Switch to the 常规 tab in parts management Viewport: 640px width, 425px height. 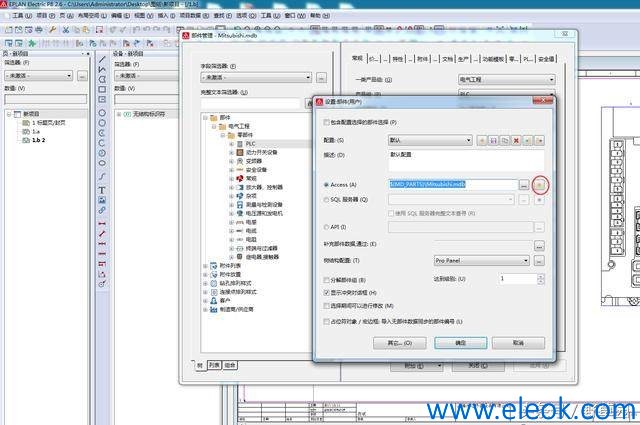tap(357, 58)
